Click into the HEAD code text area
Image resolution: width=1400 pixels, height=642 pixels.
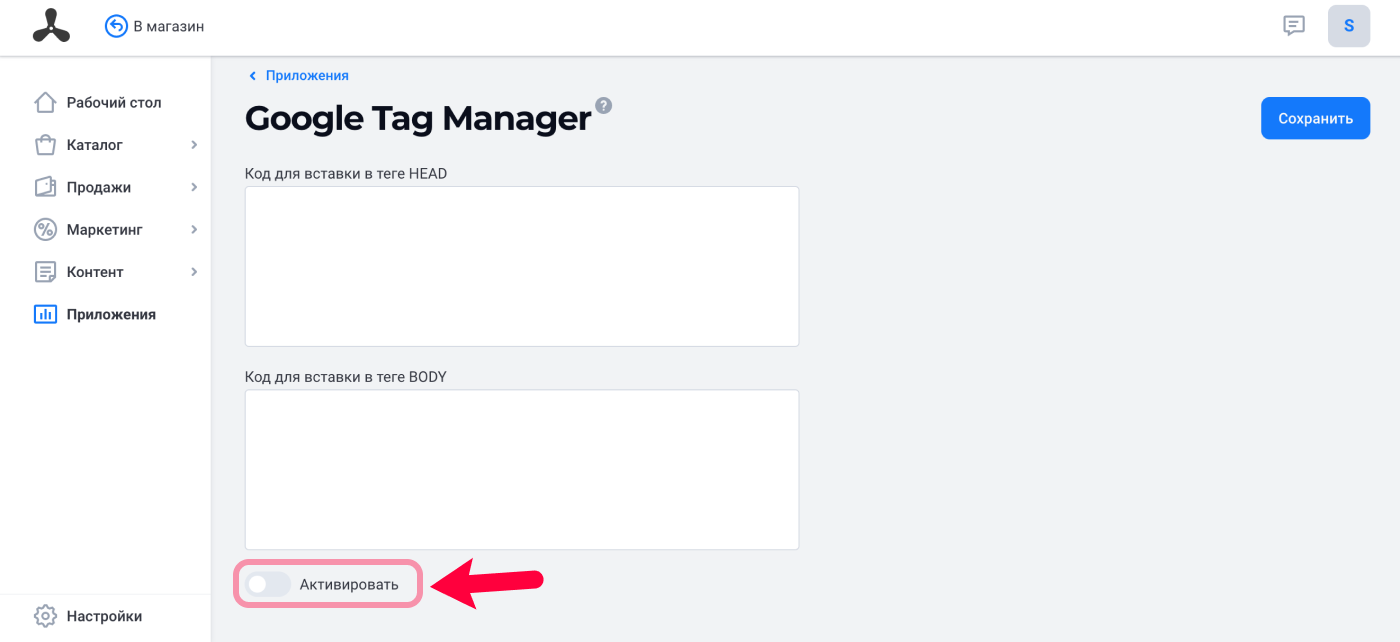(522, 266)
